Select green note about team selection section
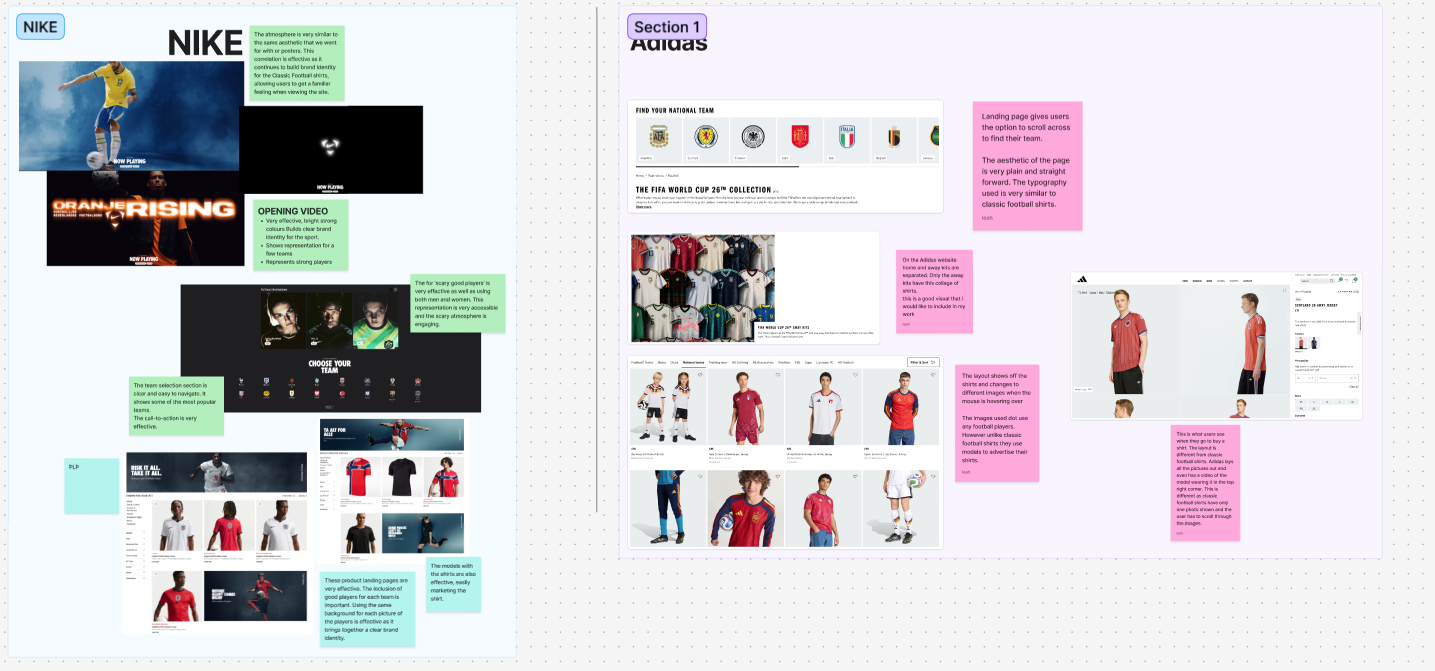The width and height of the screenshot is (1435, 671). [x=176, y=406]
